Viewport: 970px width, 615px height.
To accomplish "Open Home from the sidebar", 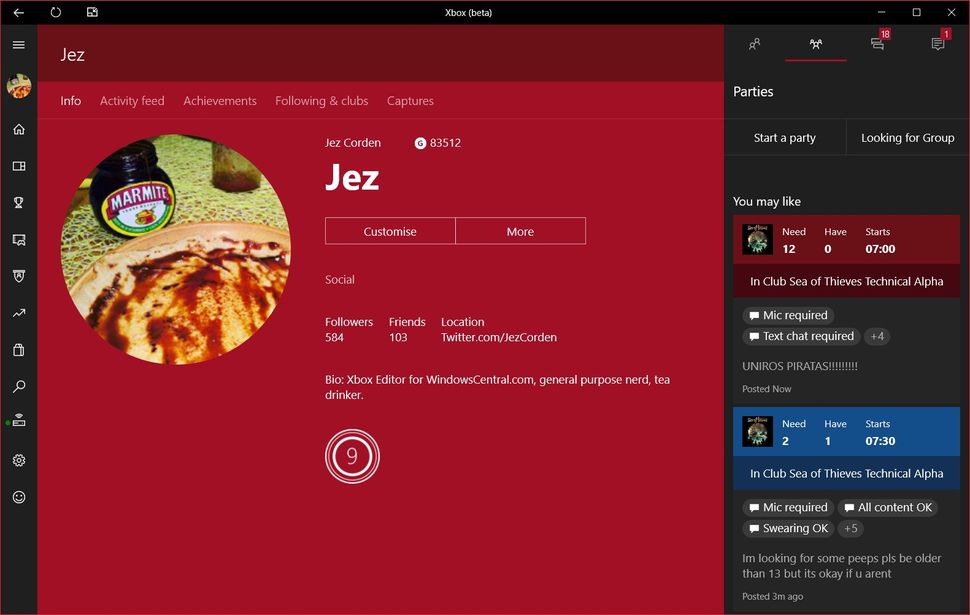I will [18, 129].
